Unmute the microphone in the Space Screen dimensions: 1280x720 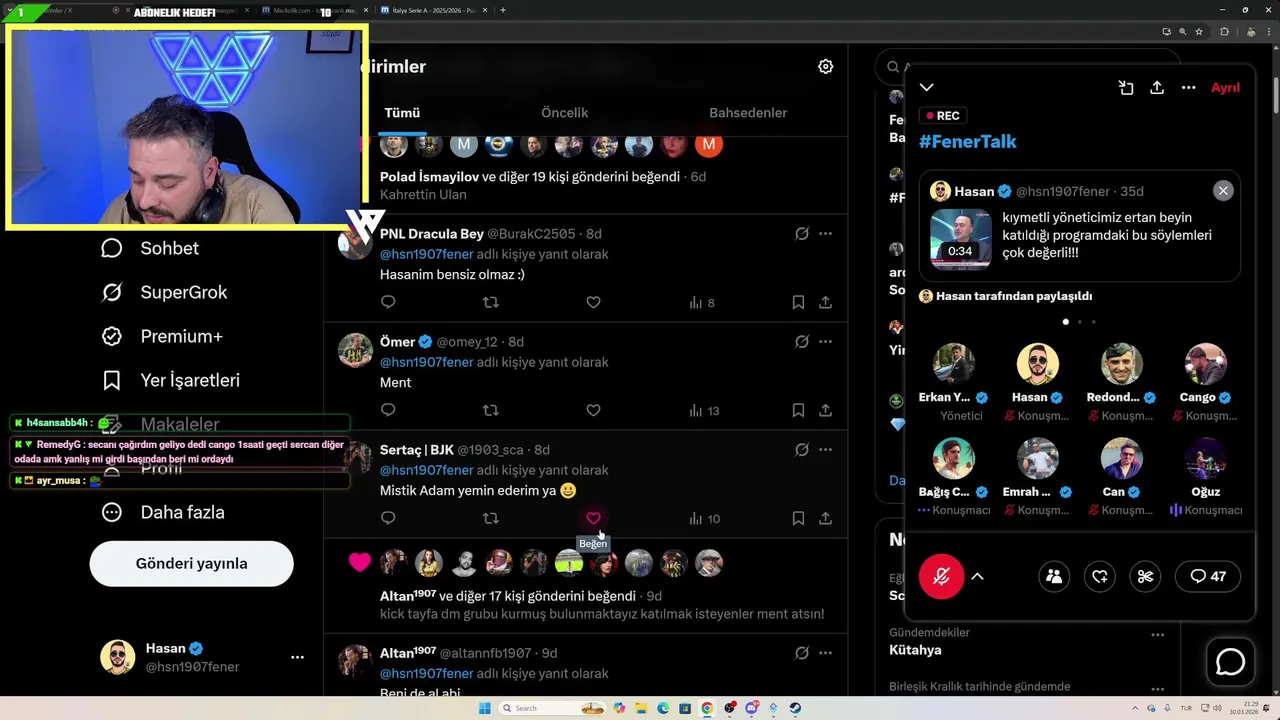pos(941,576)
